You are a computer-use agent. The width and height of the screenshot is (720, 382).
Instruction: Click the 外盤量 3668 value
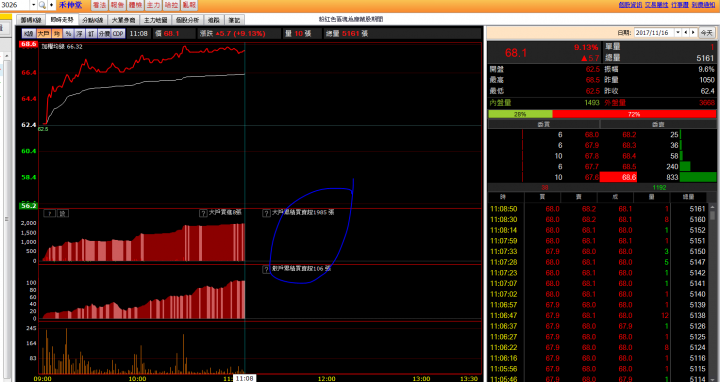(x=706, y=103)
